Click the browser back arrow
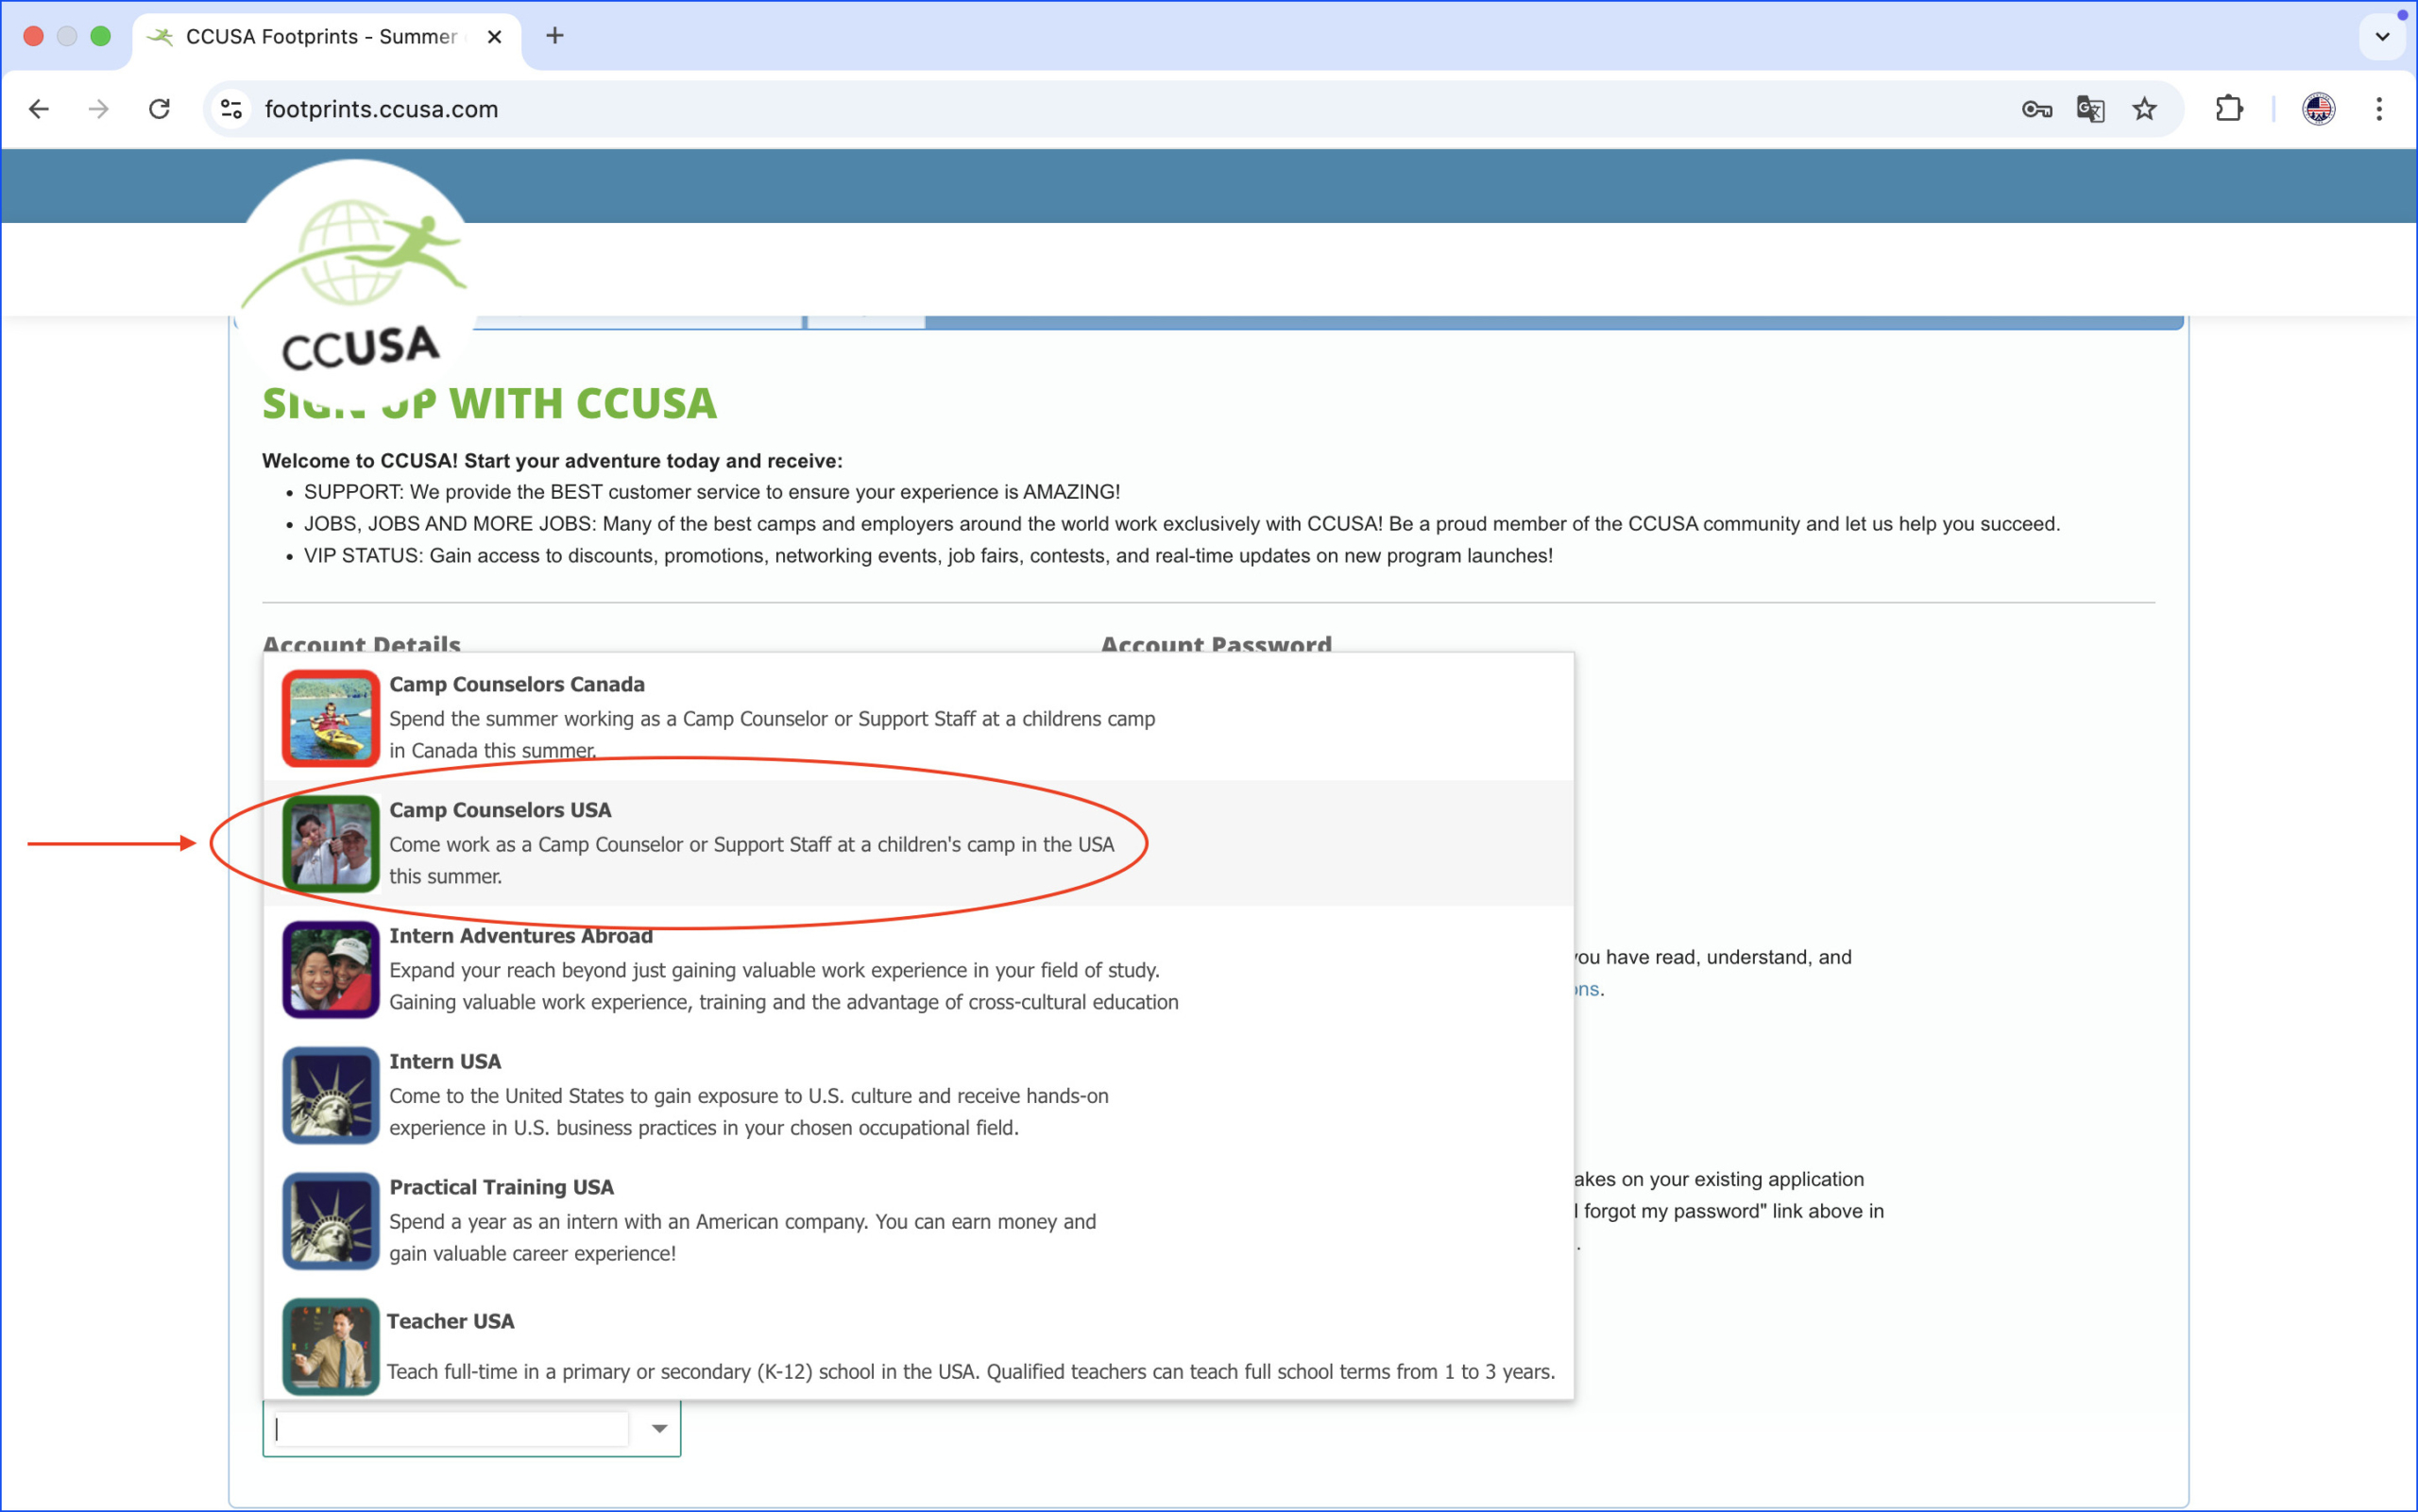Viewport: 2418px width, 1512px height. click(x=39, y=109)
